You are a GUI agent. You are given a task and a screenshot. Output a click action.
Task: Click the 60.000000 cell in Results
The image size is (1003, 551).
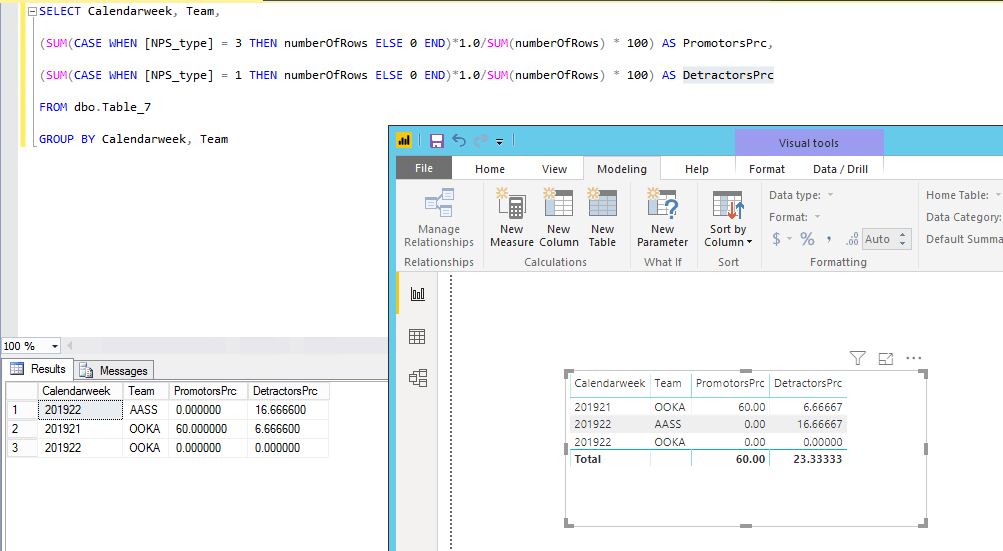tap(208, 429)
